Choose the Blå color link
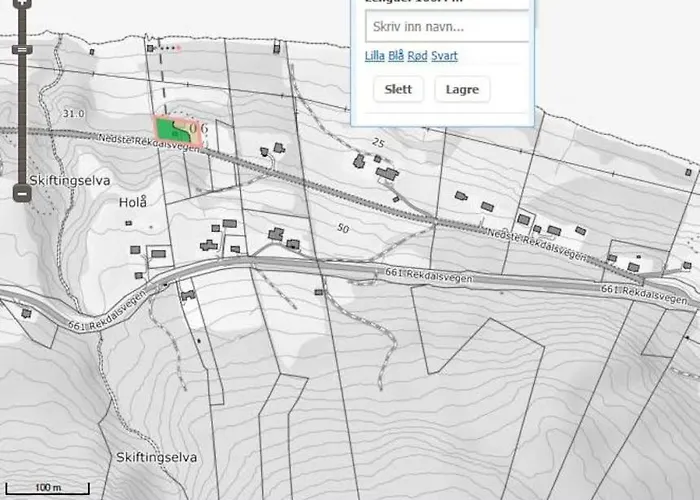The image size is (700, 500). [x=396, y=56]
